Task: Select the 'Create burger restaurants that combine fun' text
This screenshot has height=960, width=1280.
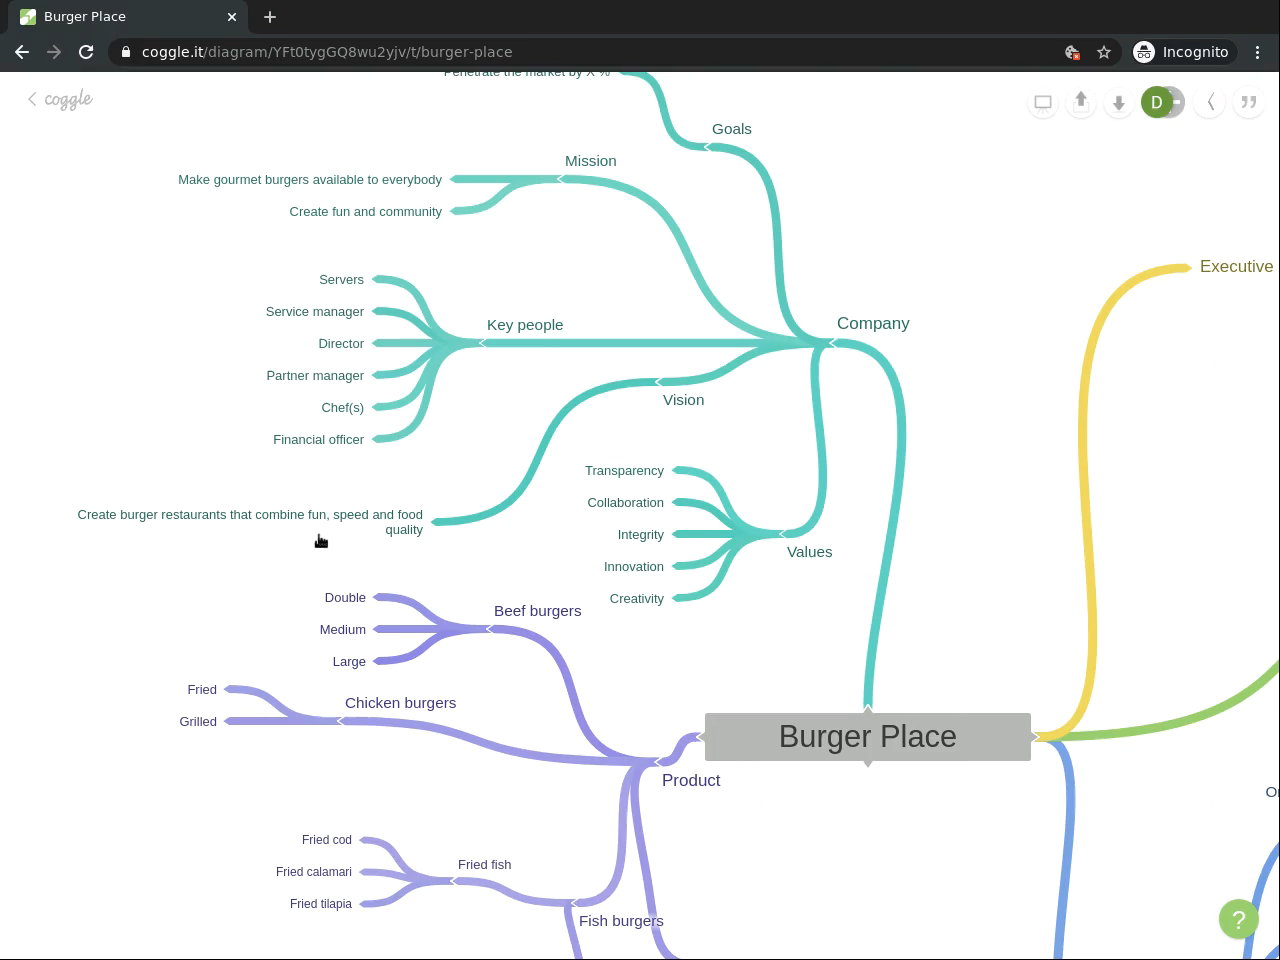Action: 250,522
